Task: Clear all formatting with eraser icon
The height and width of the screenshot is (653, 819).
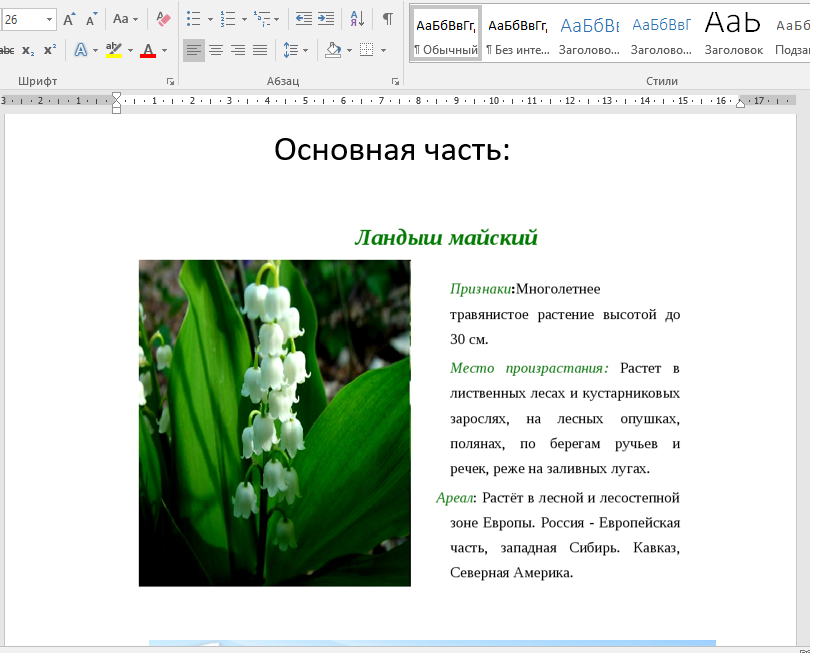Action: point(163,19)
